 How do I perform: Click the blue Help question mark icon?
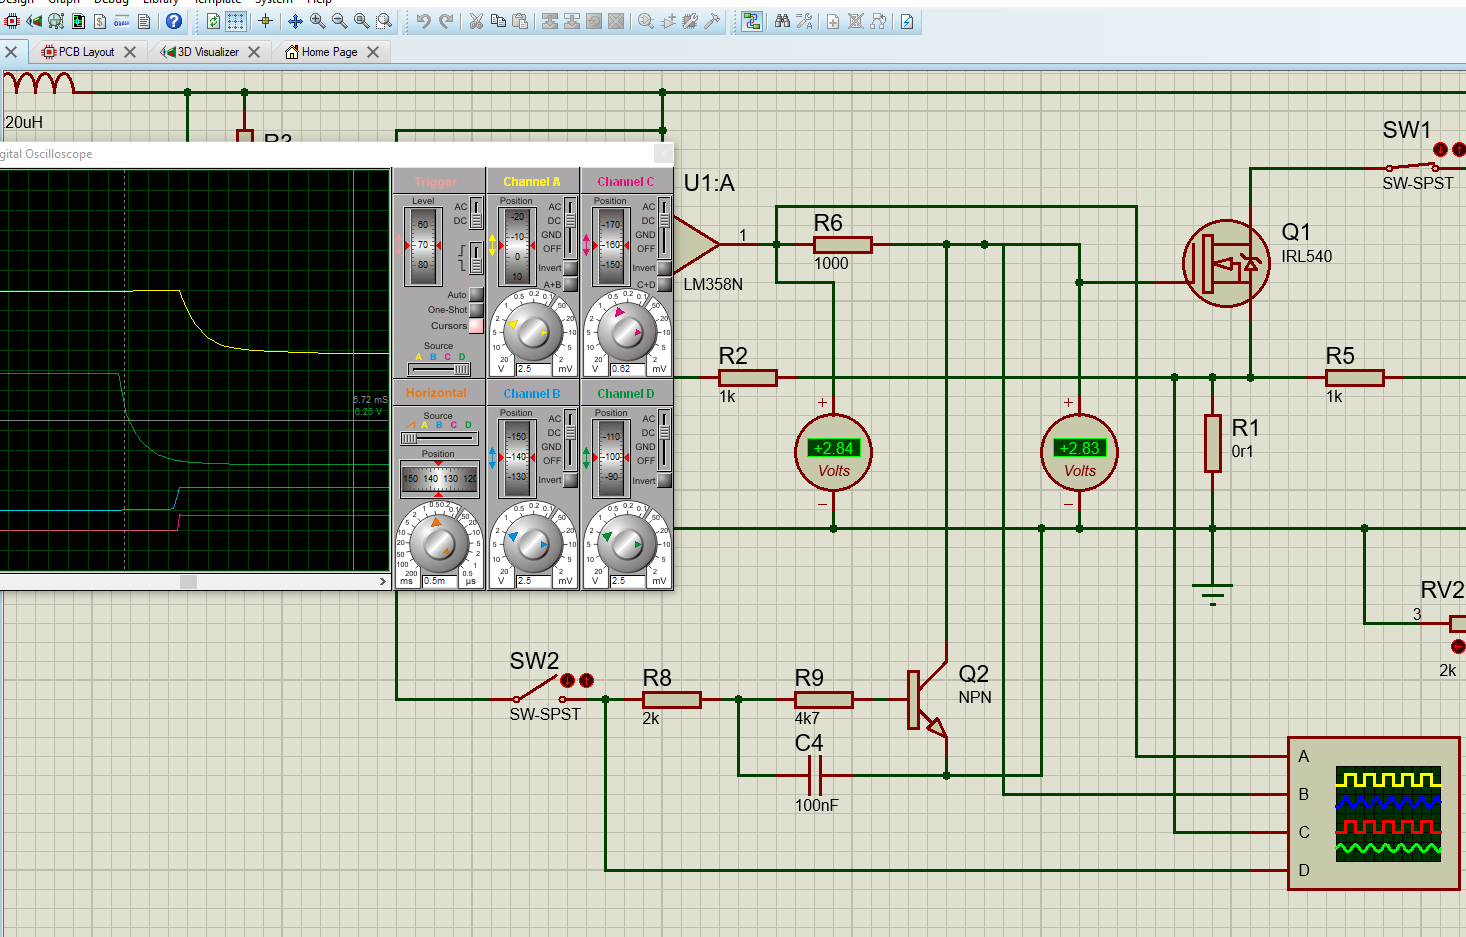coord(174,21)
